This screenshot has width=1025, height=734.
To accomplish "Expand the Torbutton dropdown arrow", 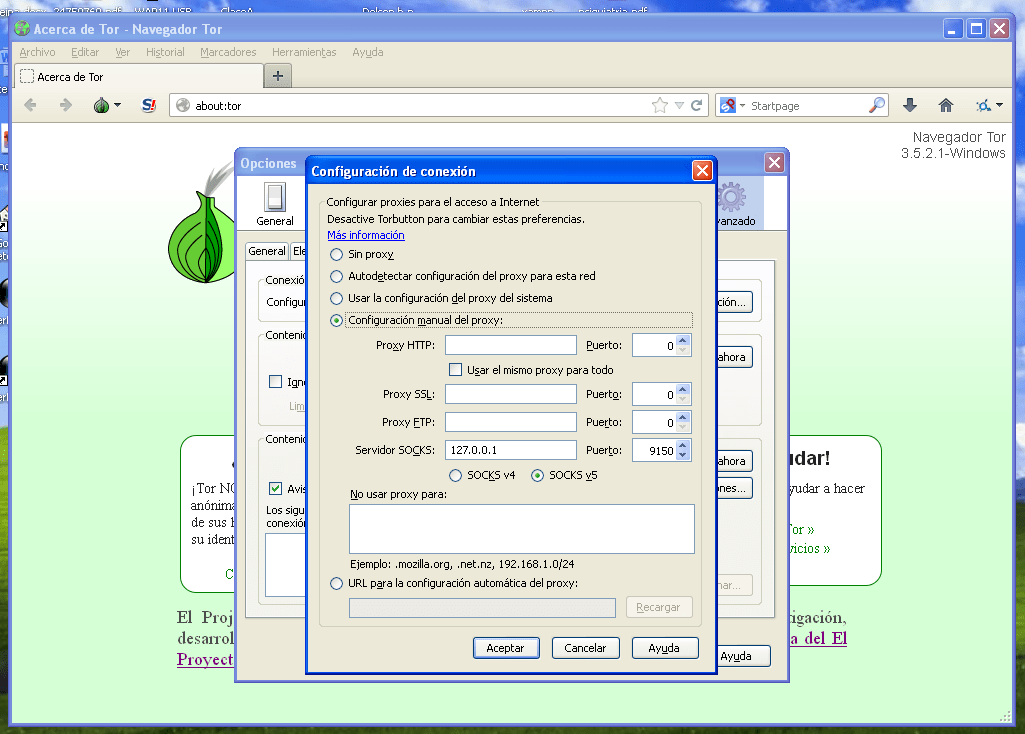I will pyautogui.click(x=118, y=105).
